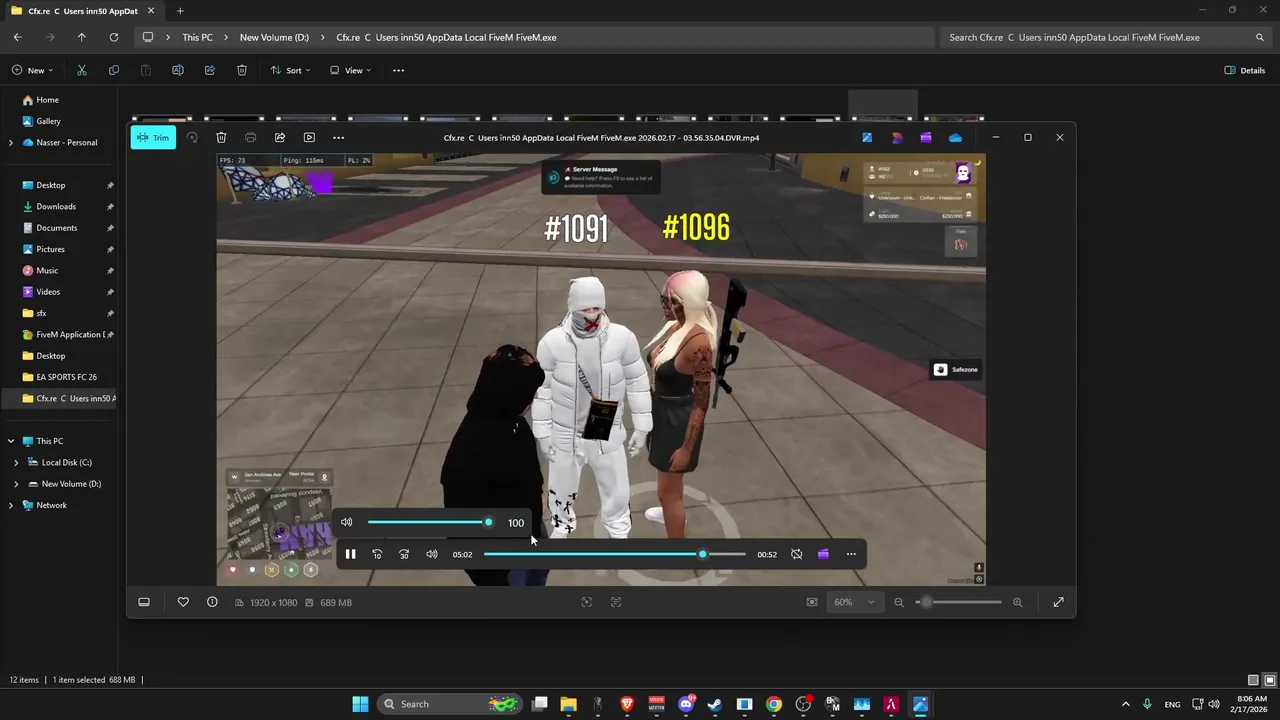Open the OneDrive cloud icon in Photos
This screenshot has width=1280, height=720.
pos(955,137)
